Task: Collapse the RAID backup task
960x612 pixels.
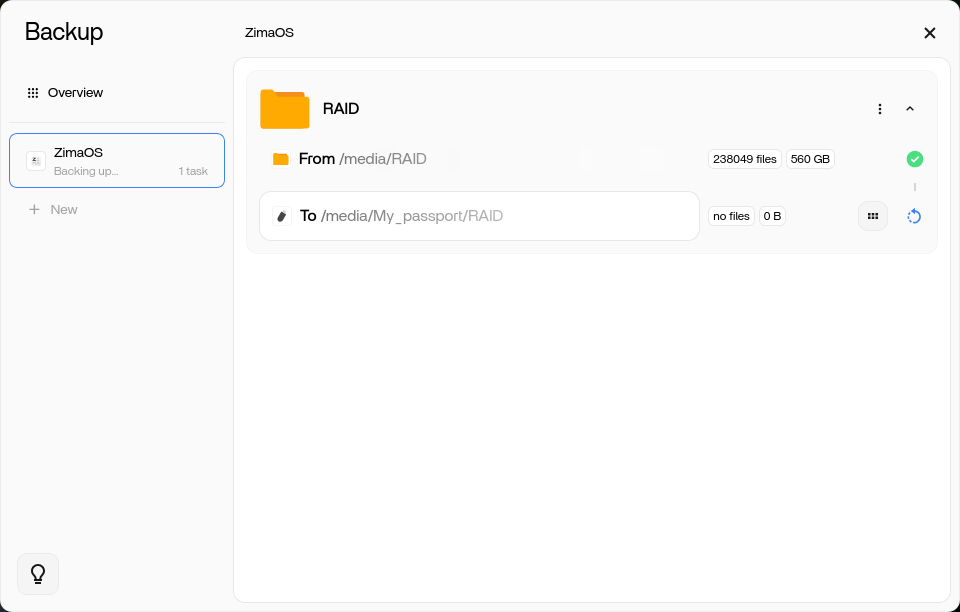Action: [910, 109]
